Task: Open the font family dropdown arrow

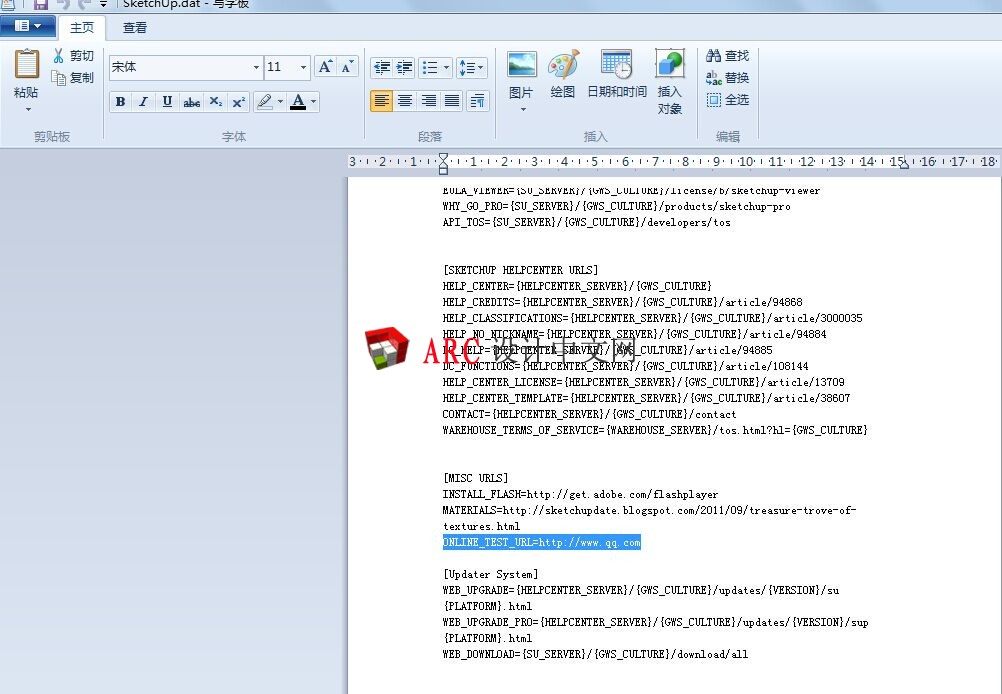Action: click(x=256, y=67)
